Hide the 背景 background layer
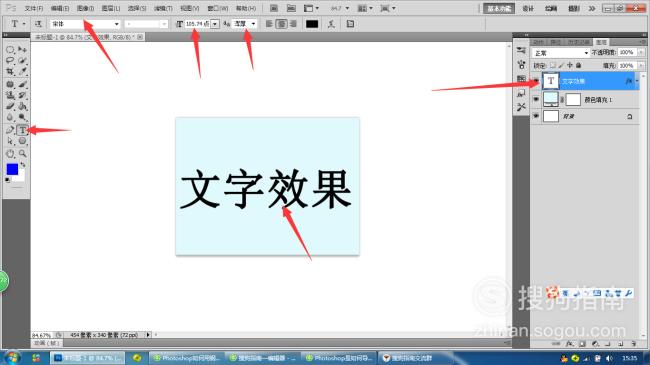Viewport: 650px width, 365px height. click(536, 116)
